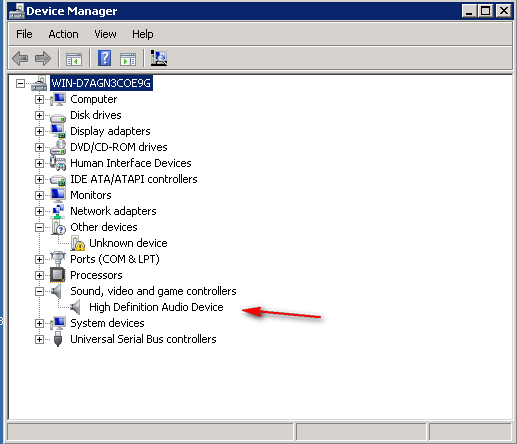Open the File menu
This screenshot has width=517, height=444.
point(24,34)
